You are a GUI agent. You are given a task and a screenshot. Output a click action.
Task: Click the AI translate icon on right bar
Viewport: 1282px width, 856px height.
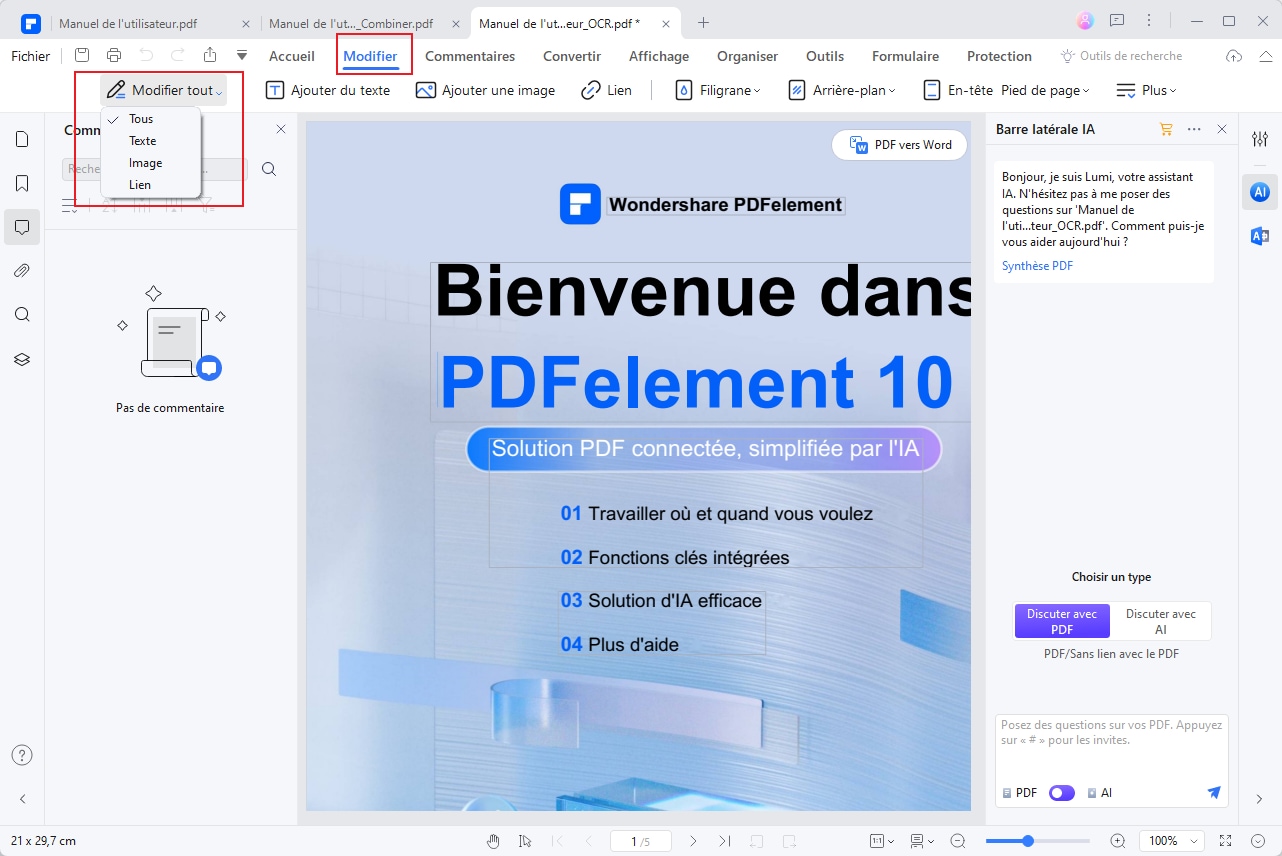click(1260, 236)
